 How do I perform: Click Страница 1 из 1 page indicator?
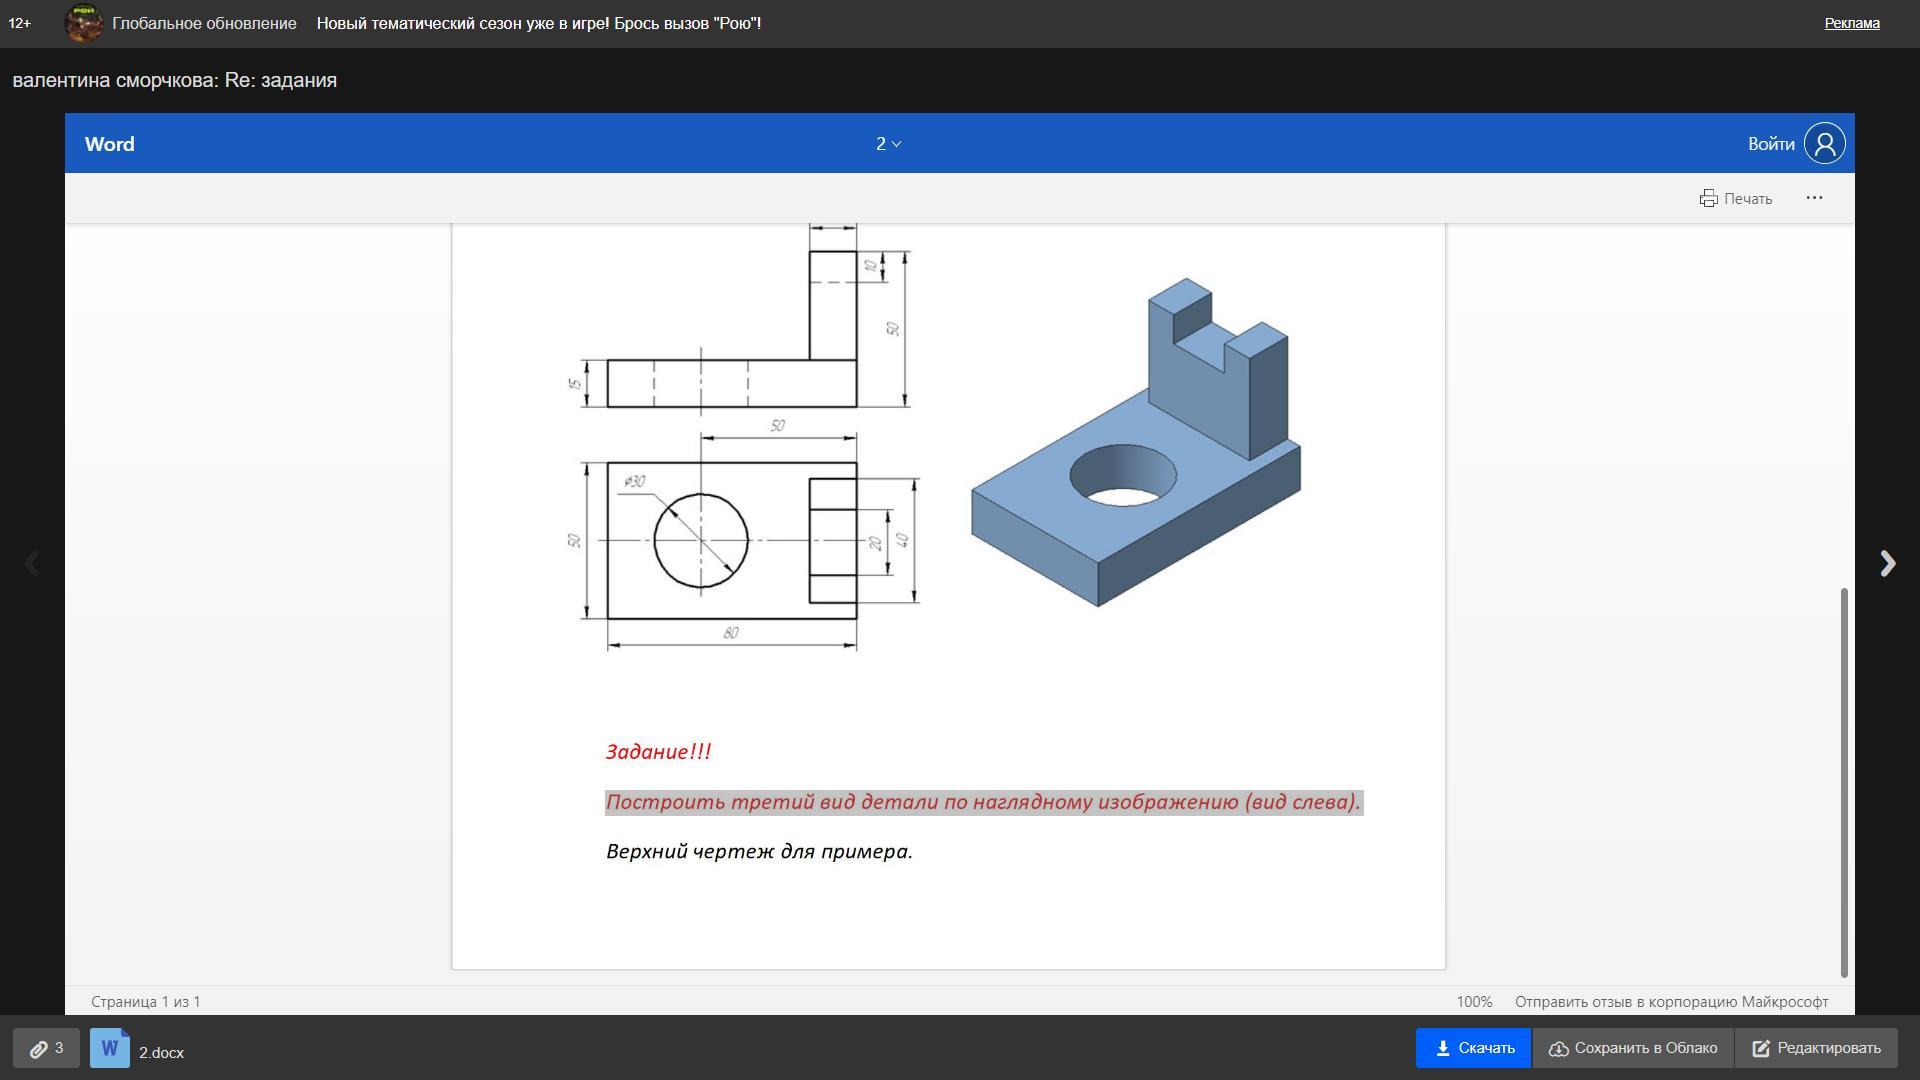coord(146,1001)
